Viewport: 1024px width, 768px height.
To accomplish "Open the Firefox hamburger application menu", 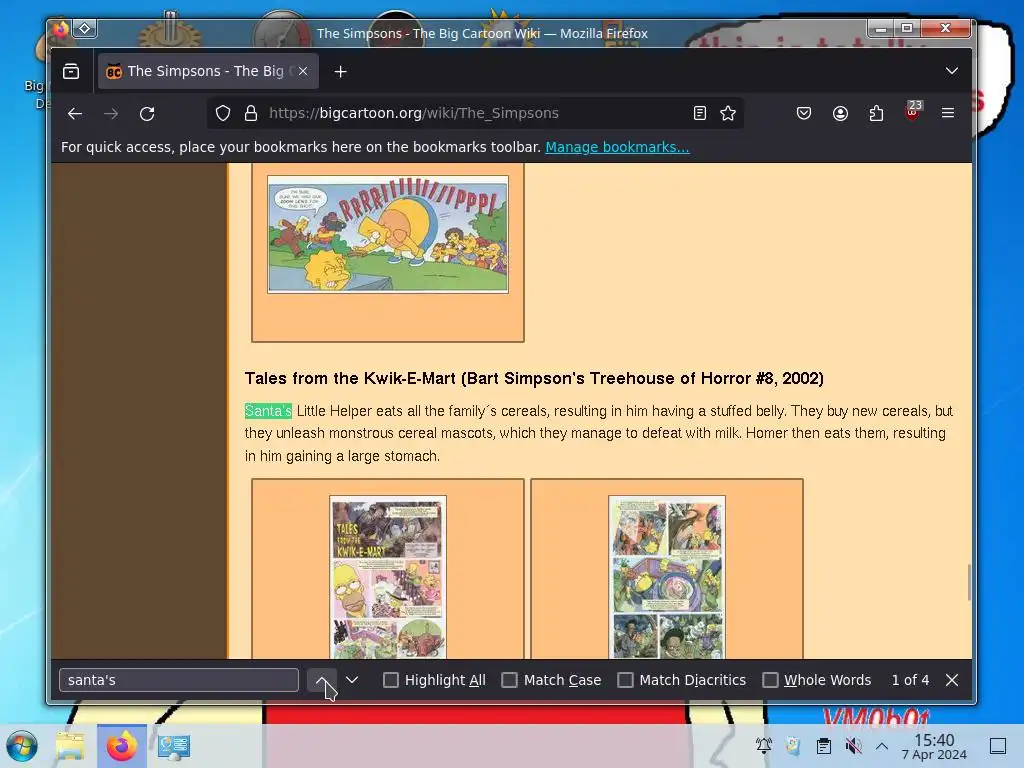I will point(948,114).
